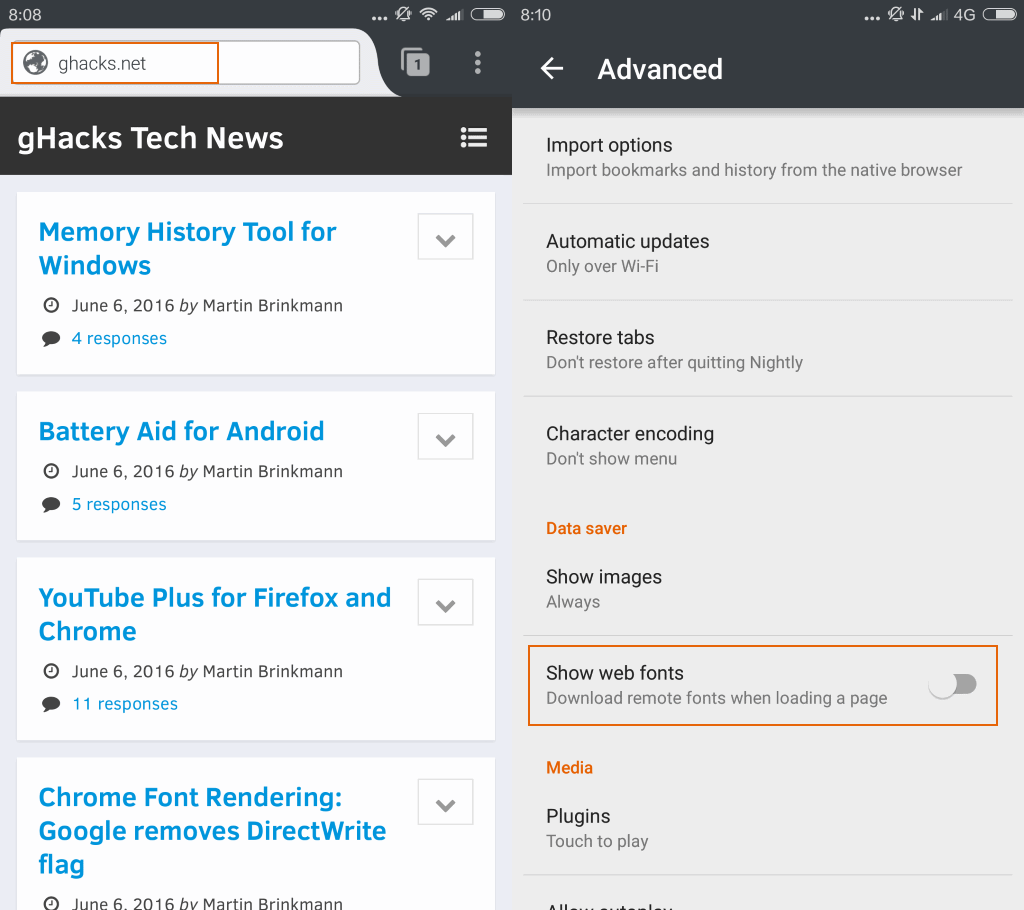This screenshot has width=1024, height=910.
Task: Open Battery Aid for Android article
Action: point(182,431)
